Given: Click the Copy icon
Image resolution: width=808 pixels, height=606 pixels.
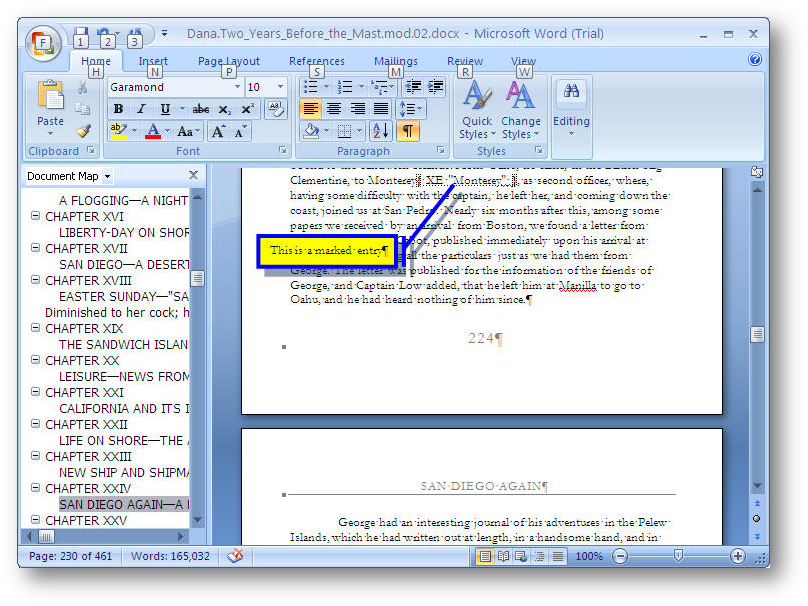Looking at the screenshot, I should coord(83,109).
